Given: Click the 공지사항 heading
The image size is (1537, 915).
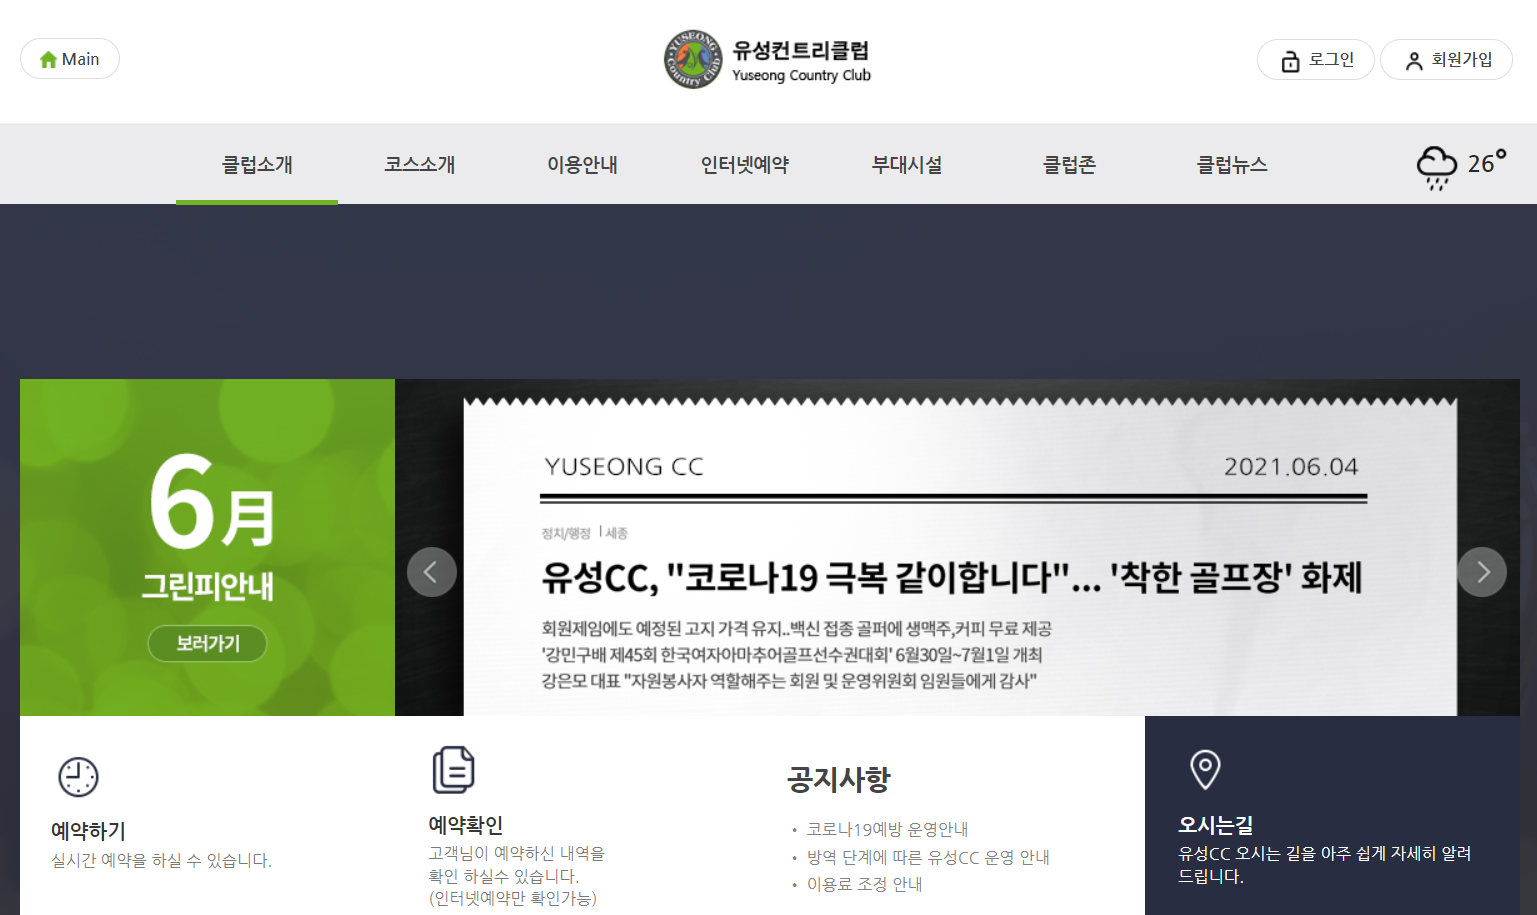Looking at the screenshot, I should (x=838, y=779).
